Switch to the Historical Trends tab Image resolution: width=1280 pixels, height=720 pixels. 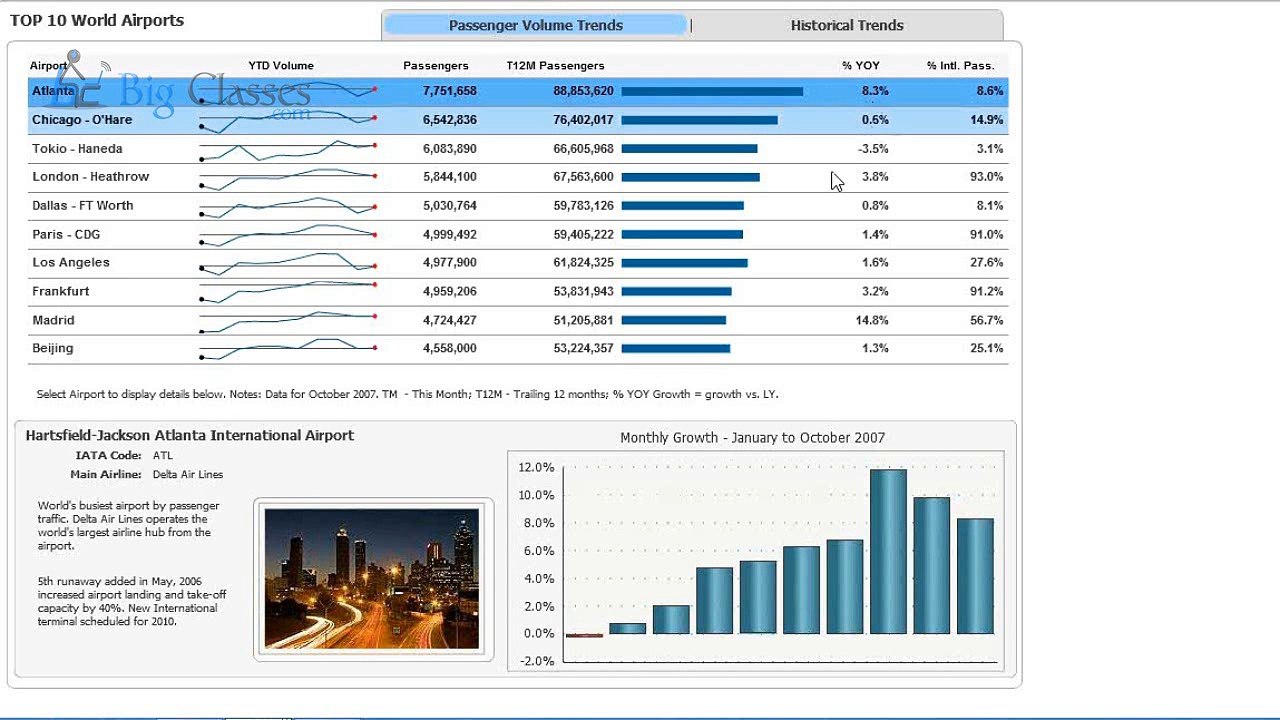point(847,25)
